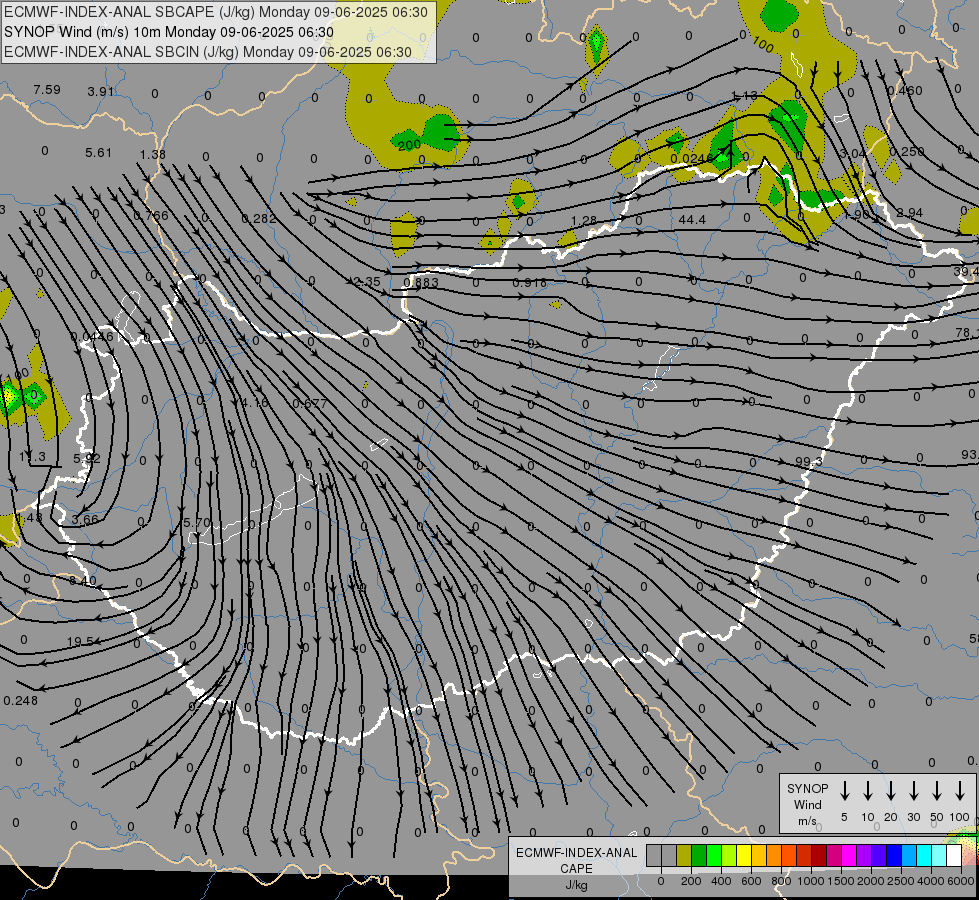
Task: Click the 50 m/s wind arrow in legend
Action: [x=937, y=791]
